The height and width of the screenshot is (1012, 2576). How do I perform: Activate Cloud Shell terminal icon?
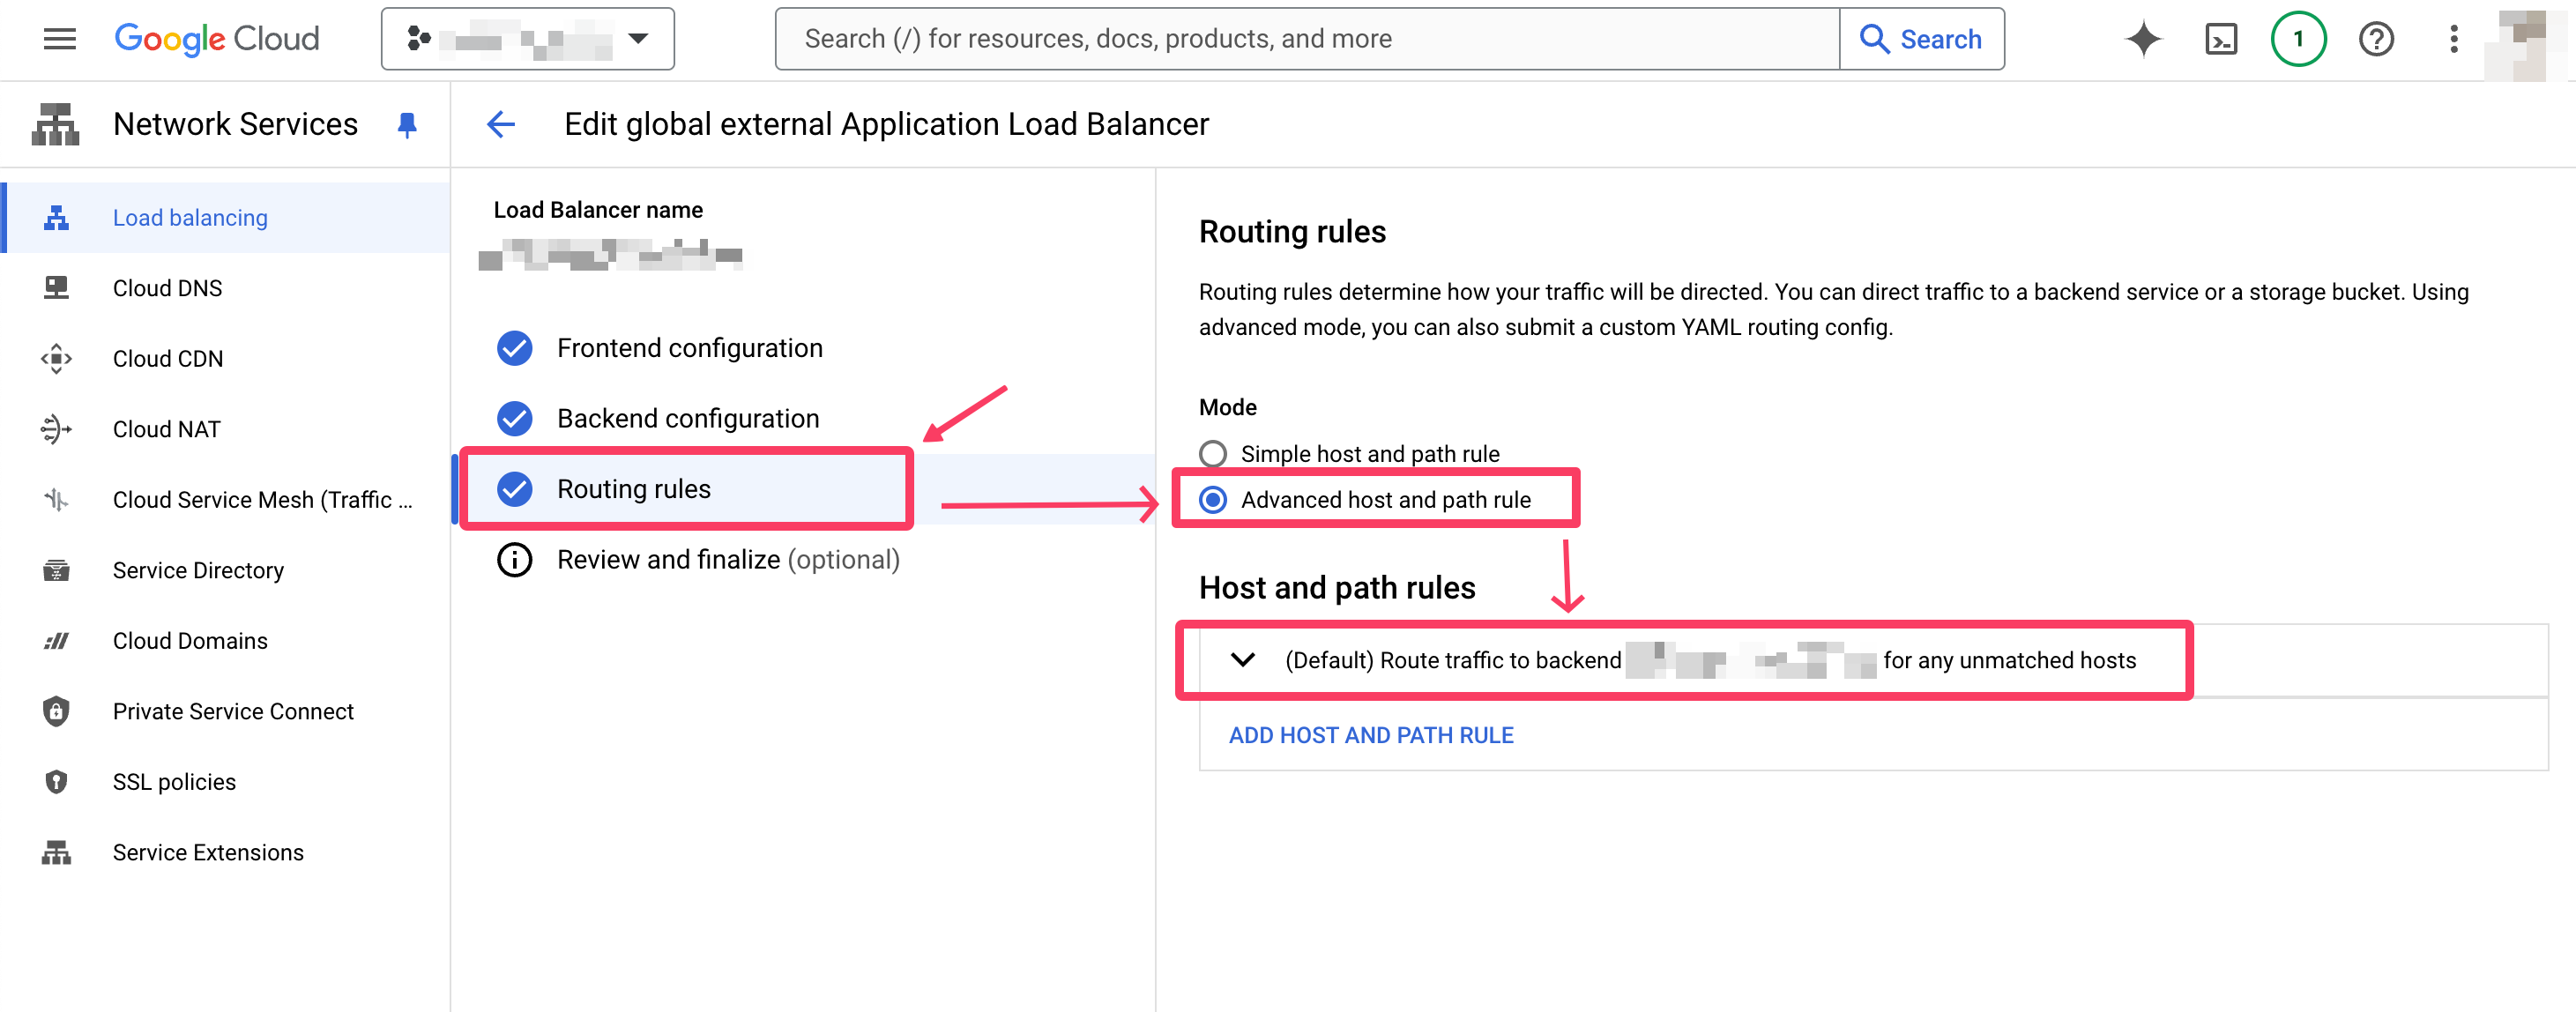(2221, 39)
